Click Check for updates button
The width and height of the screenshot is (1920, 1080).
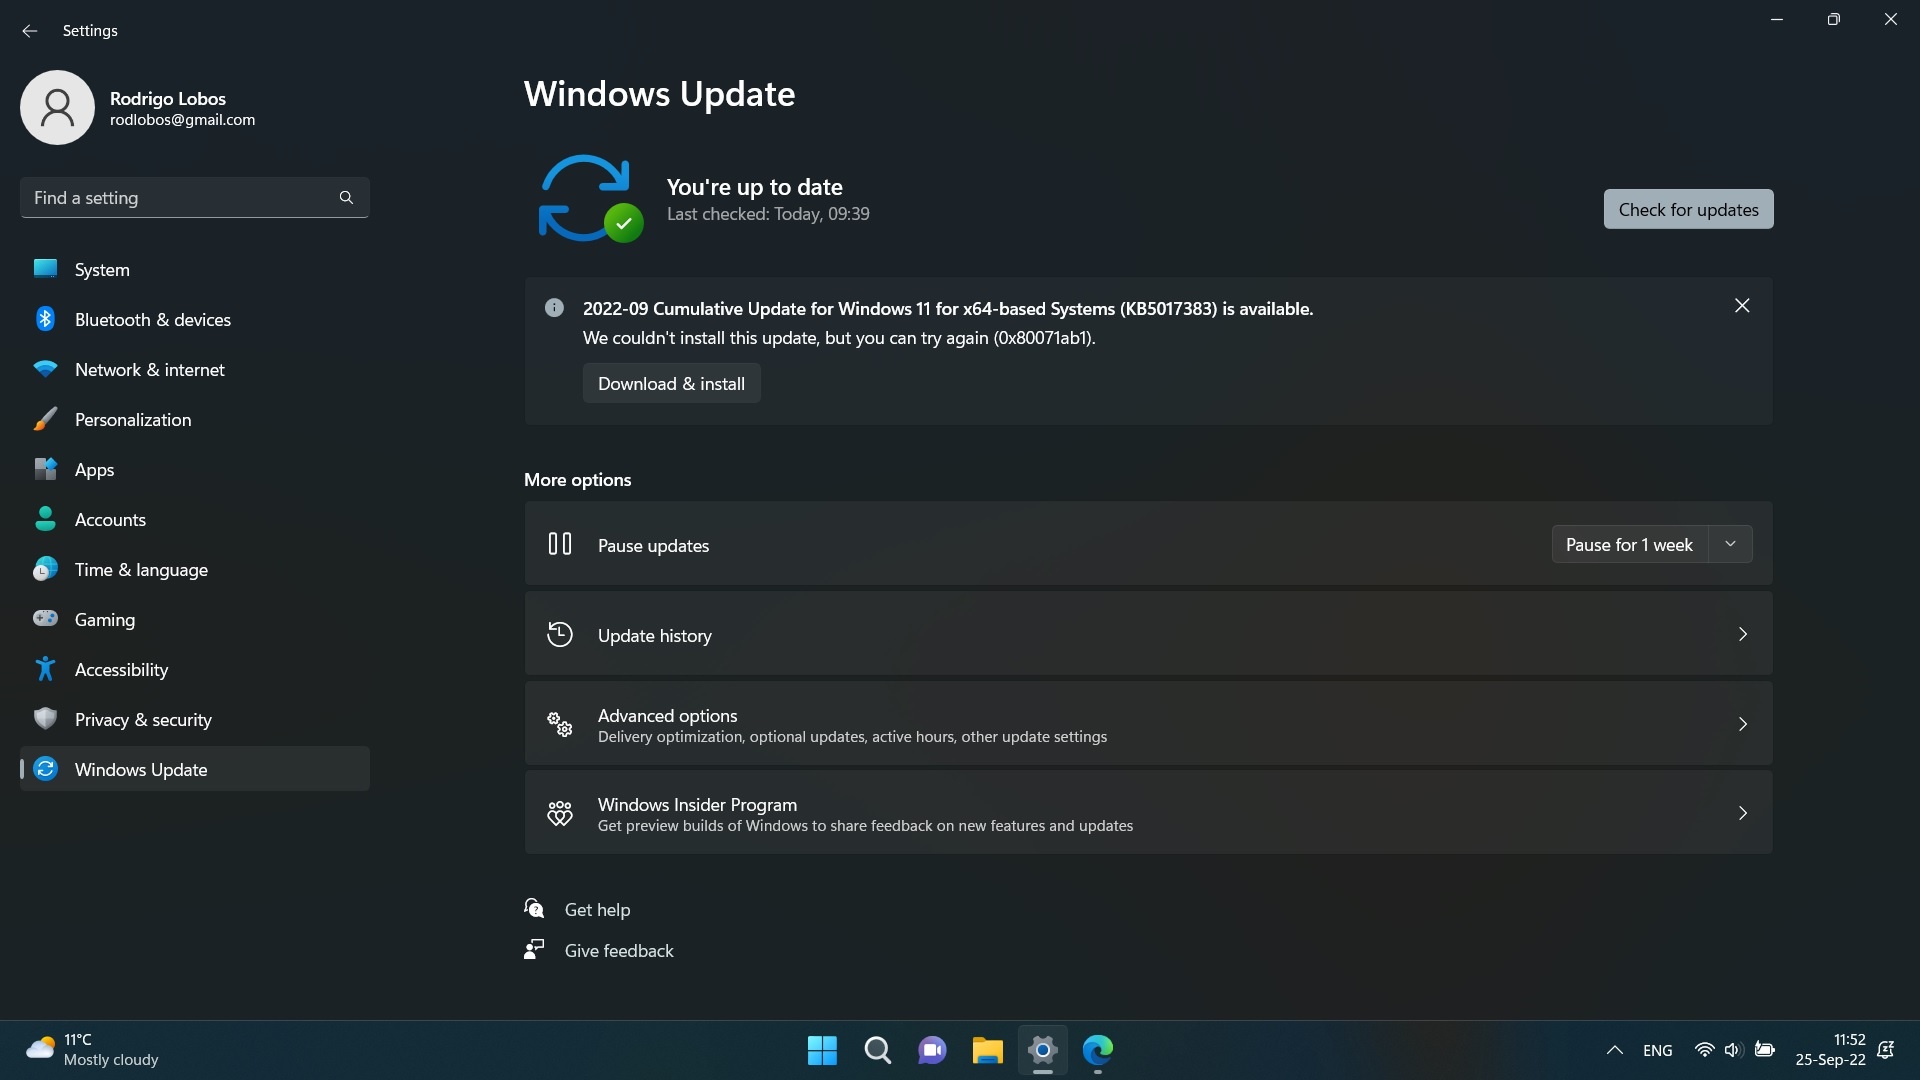tap(1688, 209)
